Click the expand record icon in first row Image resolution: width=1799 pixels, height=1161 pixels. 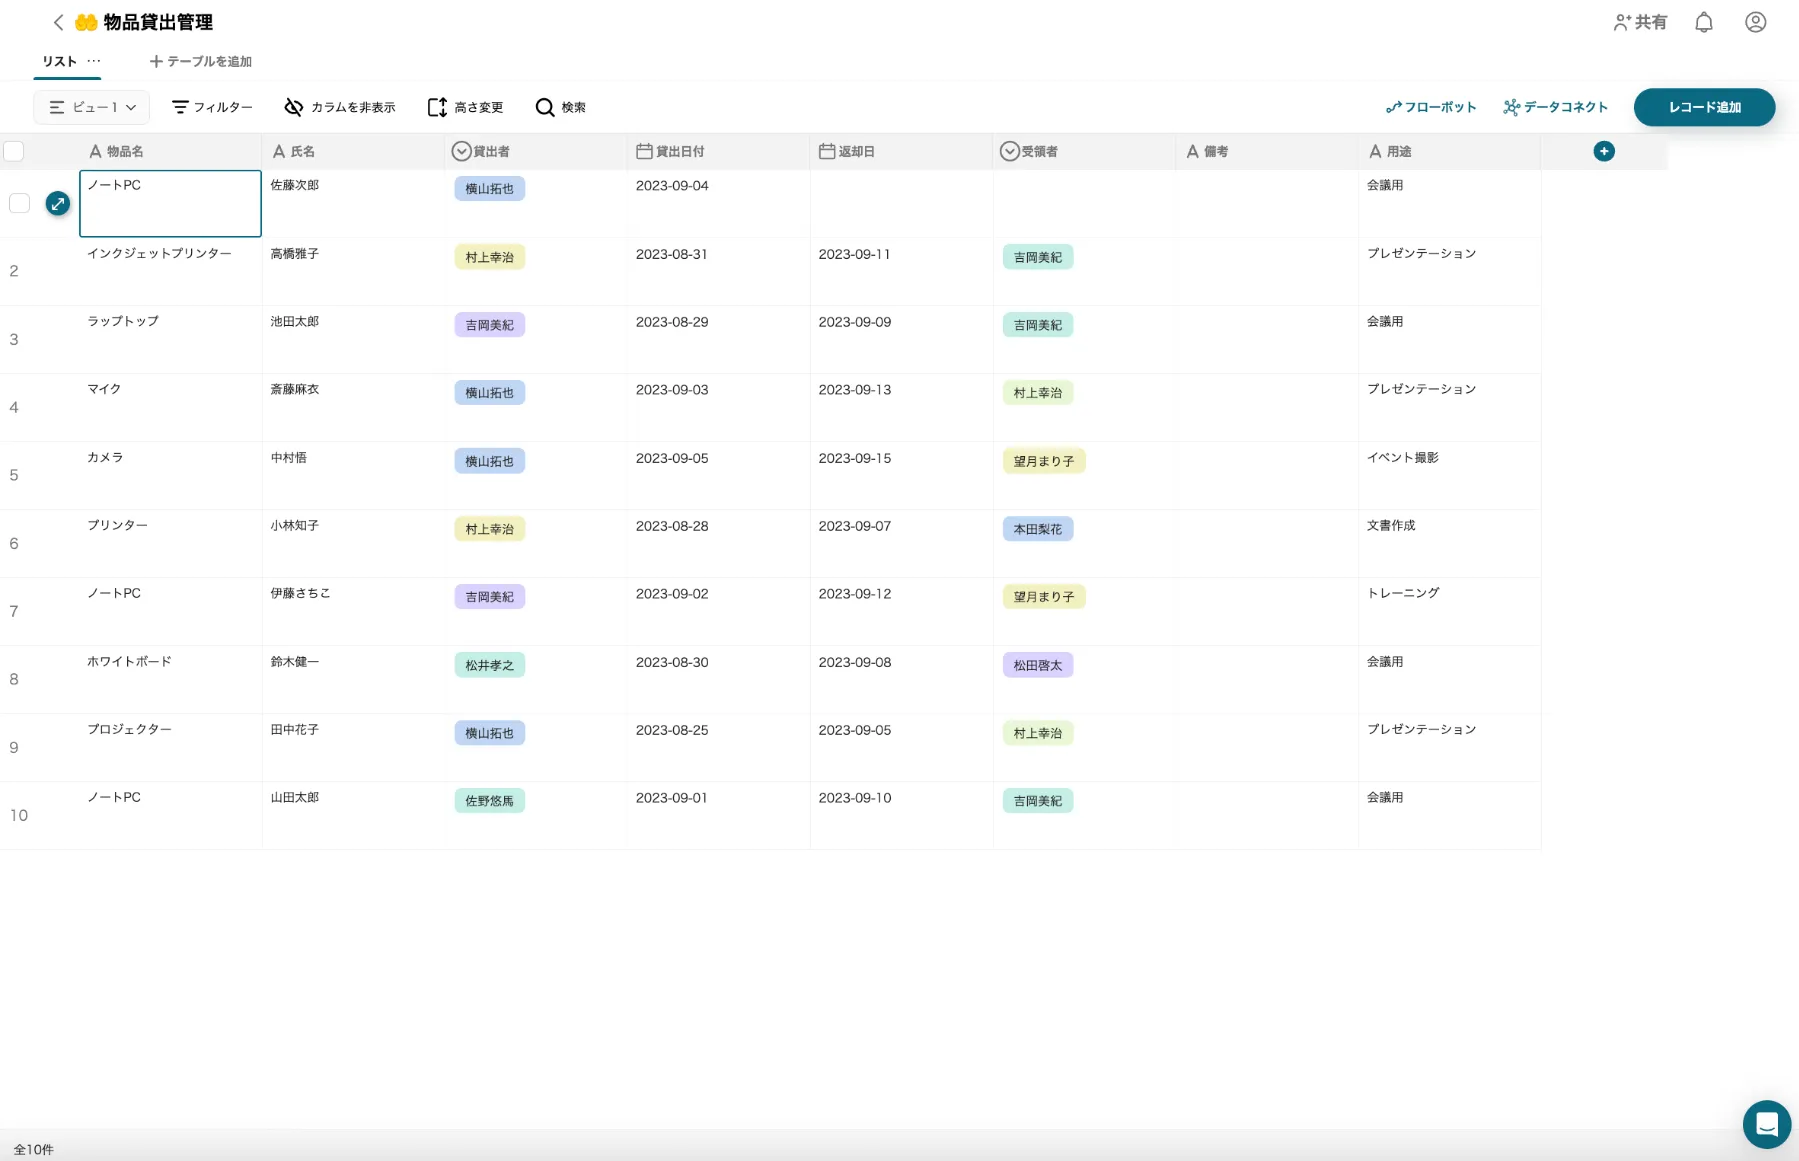(x=58, y=204)
